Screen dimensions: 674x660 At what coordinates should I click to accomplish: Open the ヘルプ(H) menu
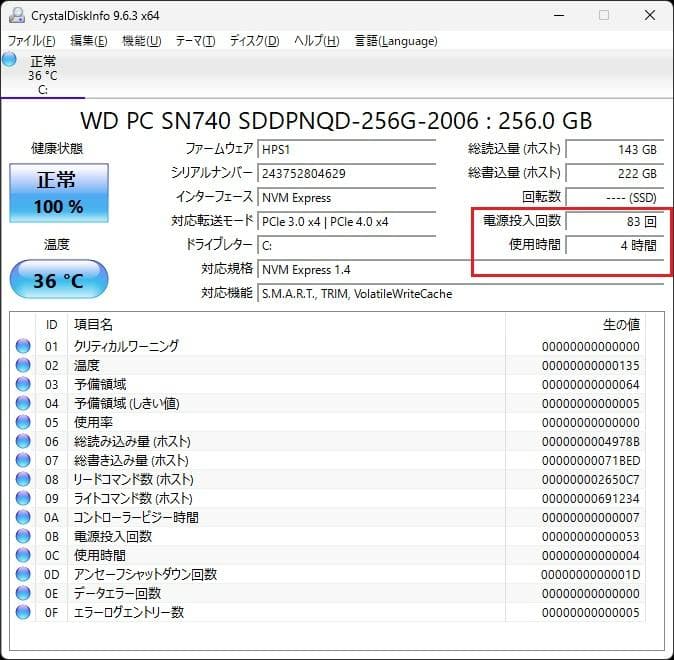coord(317,41)
